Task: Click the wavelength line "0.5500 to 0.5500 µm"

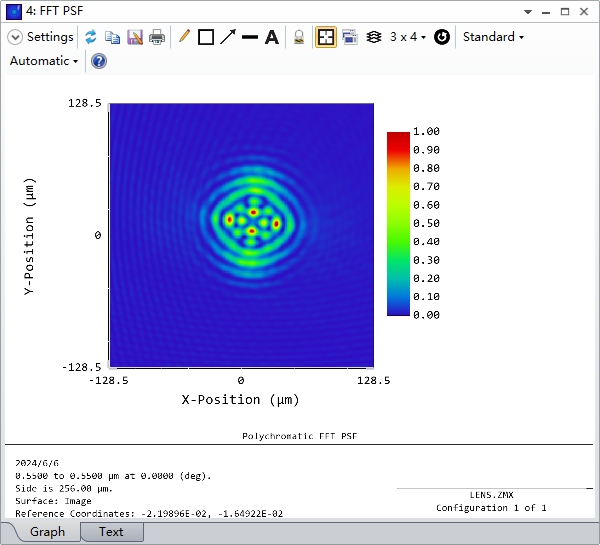Action: (x=113, y=476)
